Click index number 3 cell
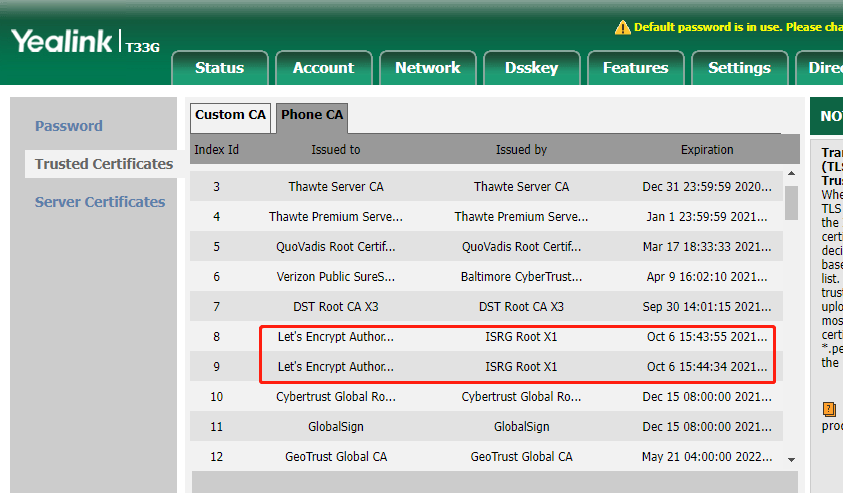Viewport: 843px width, 493px height. [217, 187]
